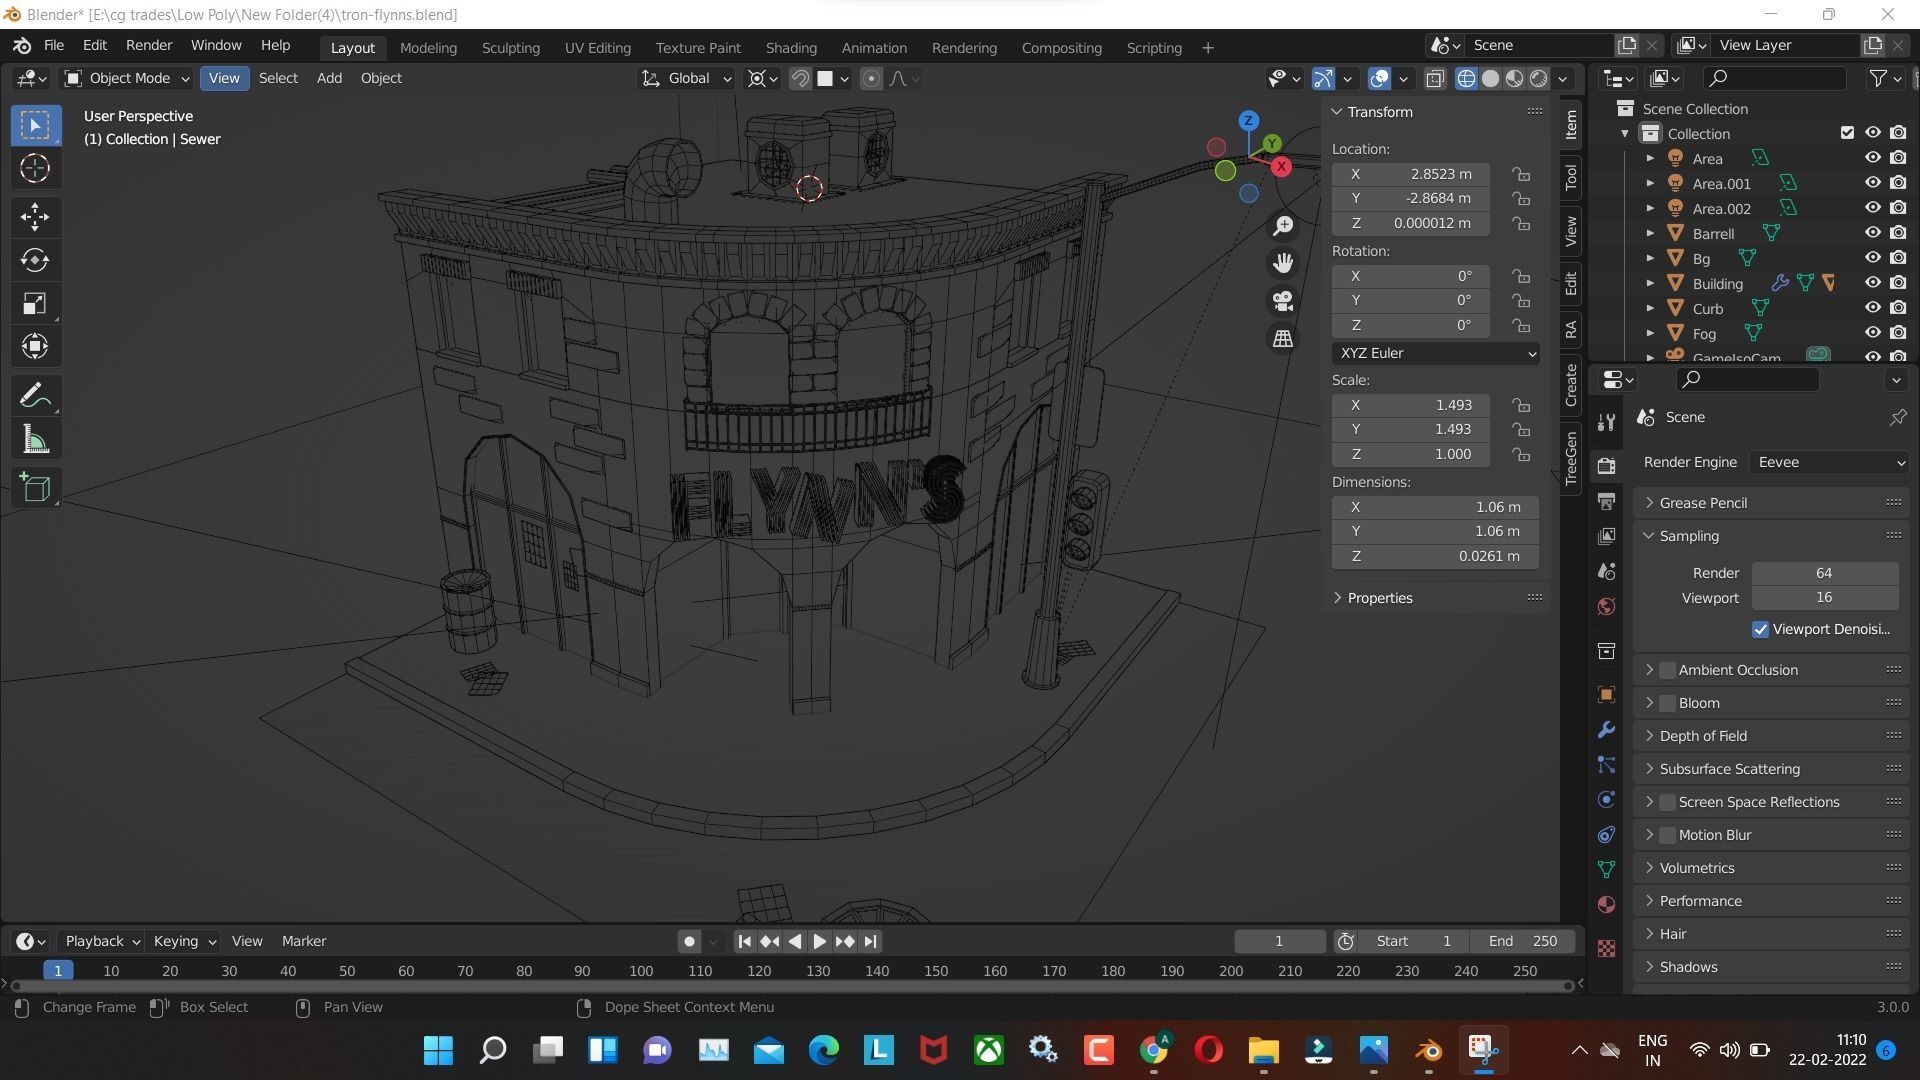Select the Annotate tool
This screenshot has width=1920, height=1080.
pos(35,396)
